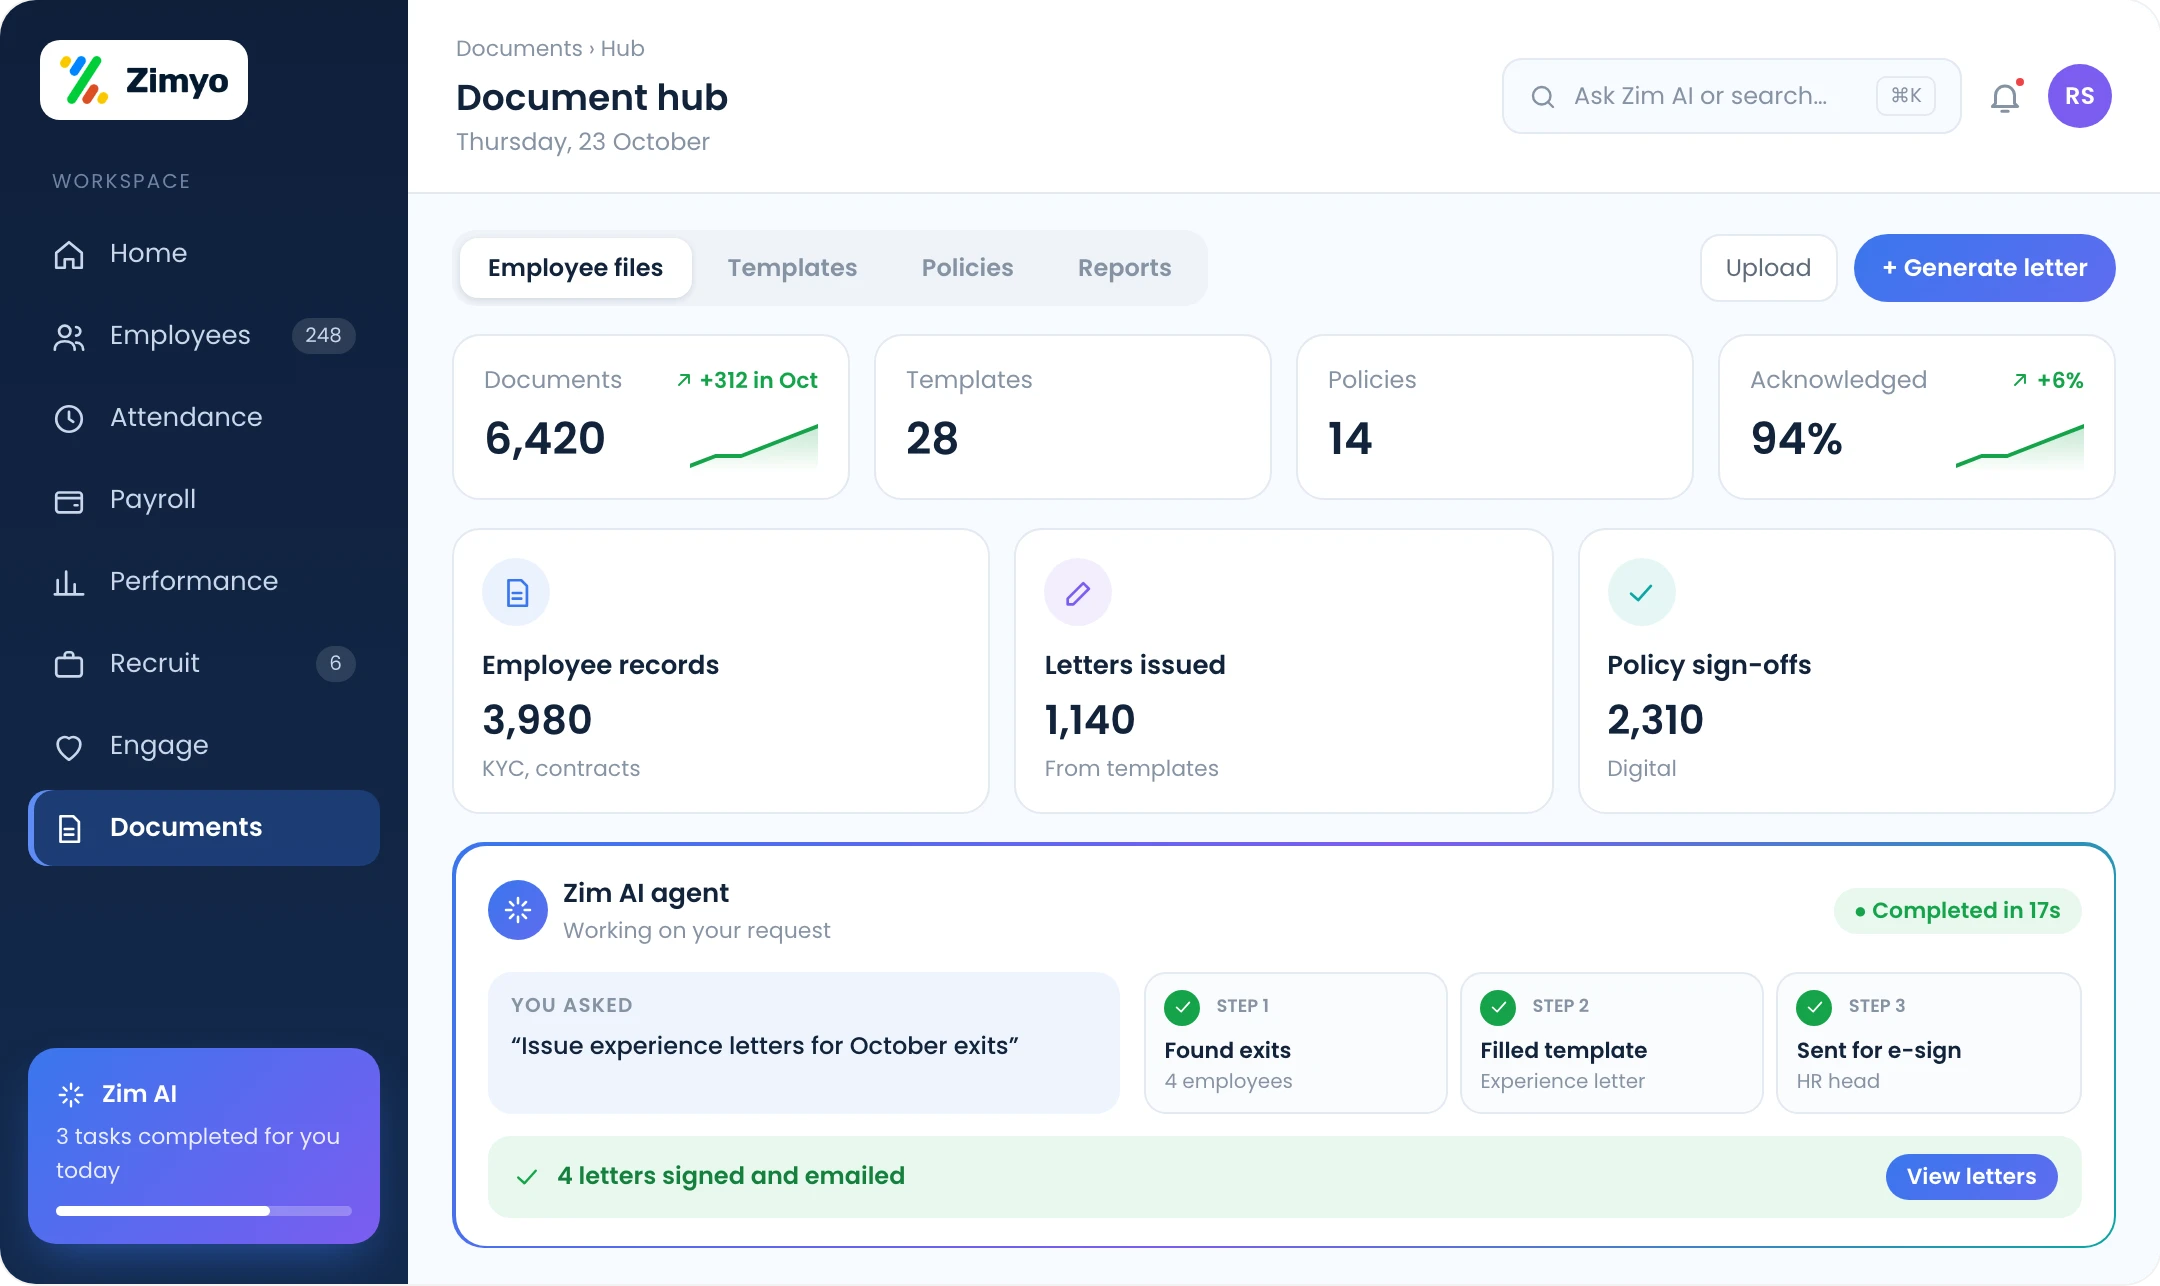Open the Zim AI tasks card in sidebar

pyautogui.click(x=204, y=1146)
